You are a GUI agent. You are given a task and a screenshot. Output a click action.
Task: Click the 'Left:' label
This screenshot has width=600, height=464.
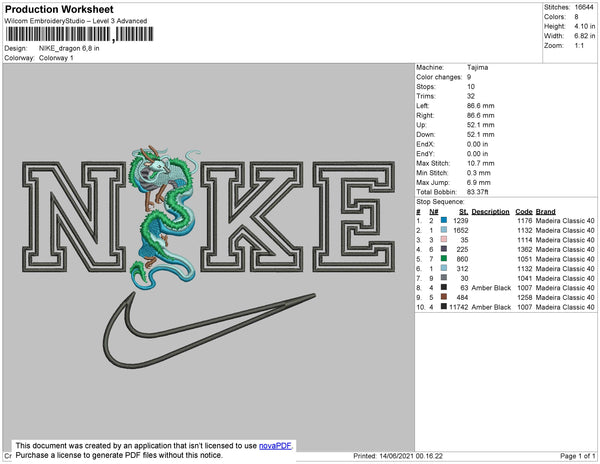tap(422, 106)
